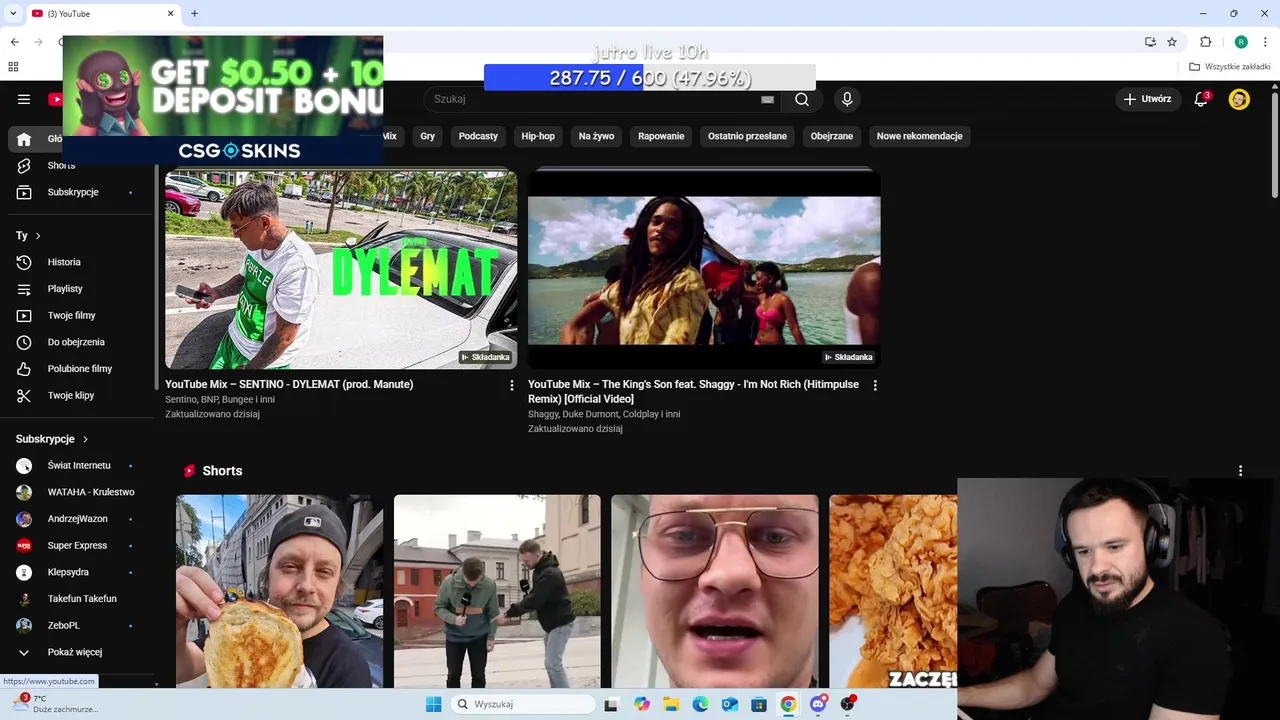Open the Chrome three-dot menu
This screenshot has width=1280, height=720.
pyautogui.click(x=1265, y=42)
